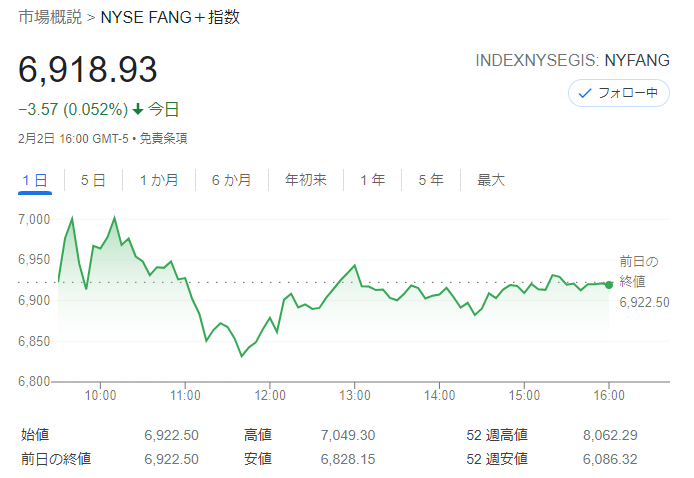
Task: Click the 52週安値 value 6,086.32
Action: pyautogui.click(x=610, y=459)
